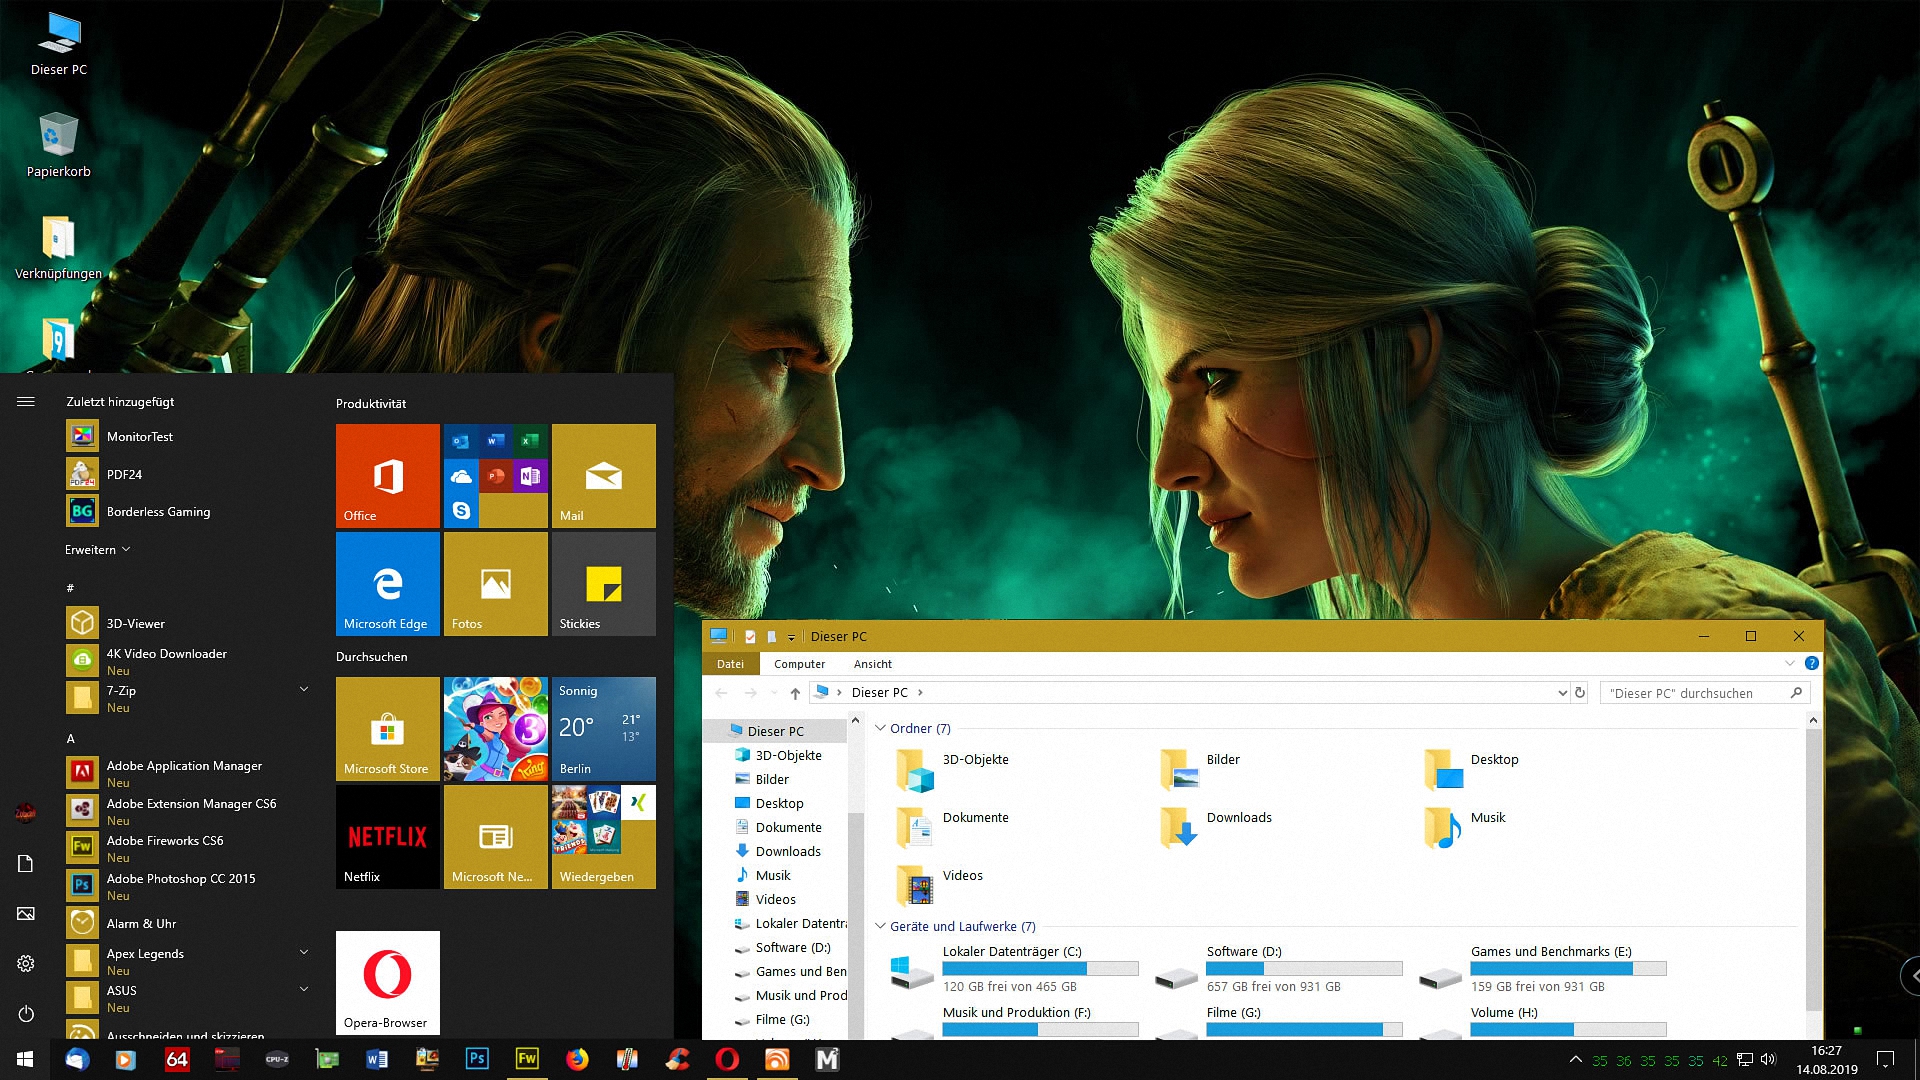Click Photoshop icon in taskbar
Viewport: 1920px width, 1080px height.
click(477, 1059)
